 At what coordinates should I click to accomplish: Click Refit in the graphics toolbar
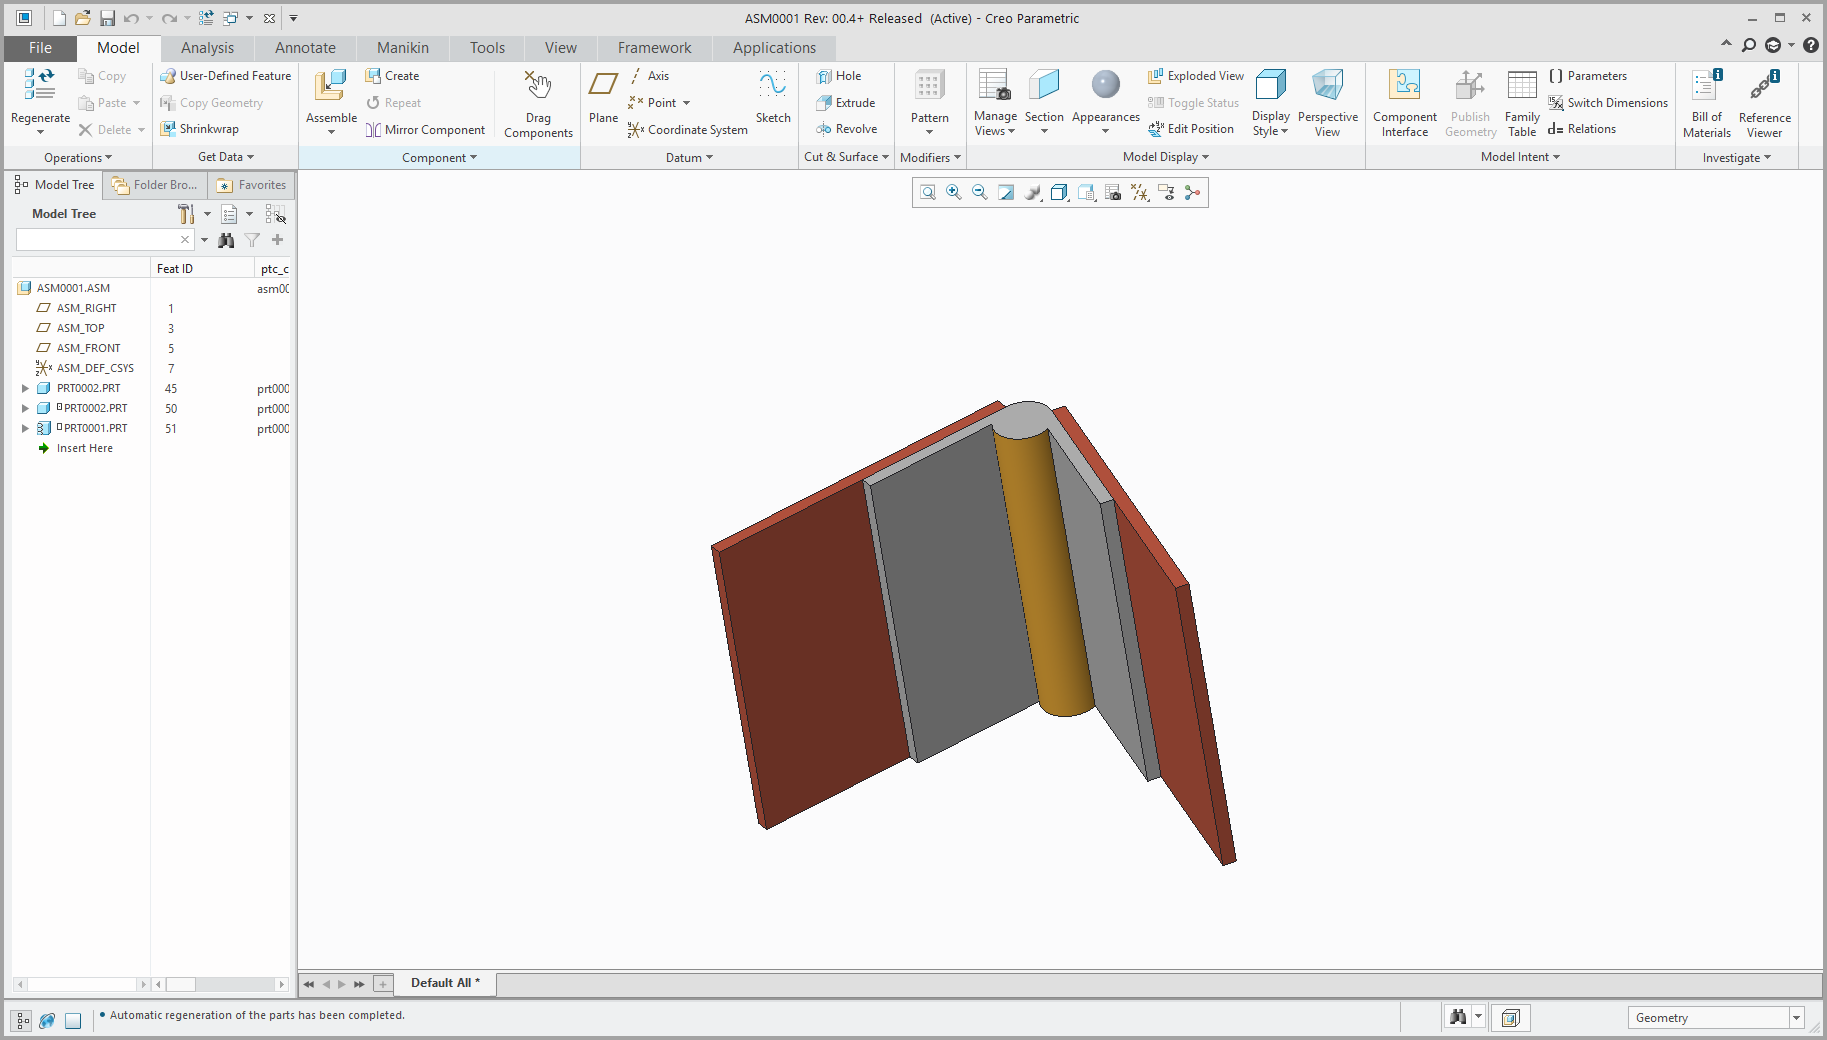(928, 193)
